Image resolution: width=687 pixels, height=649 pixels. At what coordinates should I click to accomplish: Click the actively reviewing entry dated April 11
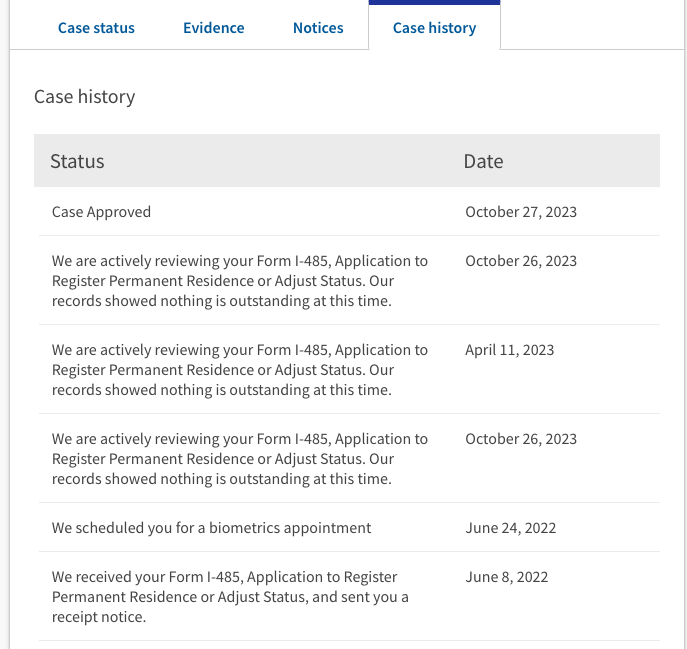[x=240, y=370]
